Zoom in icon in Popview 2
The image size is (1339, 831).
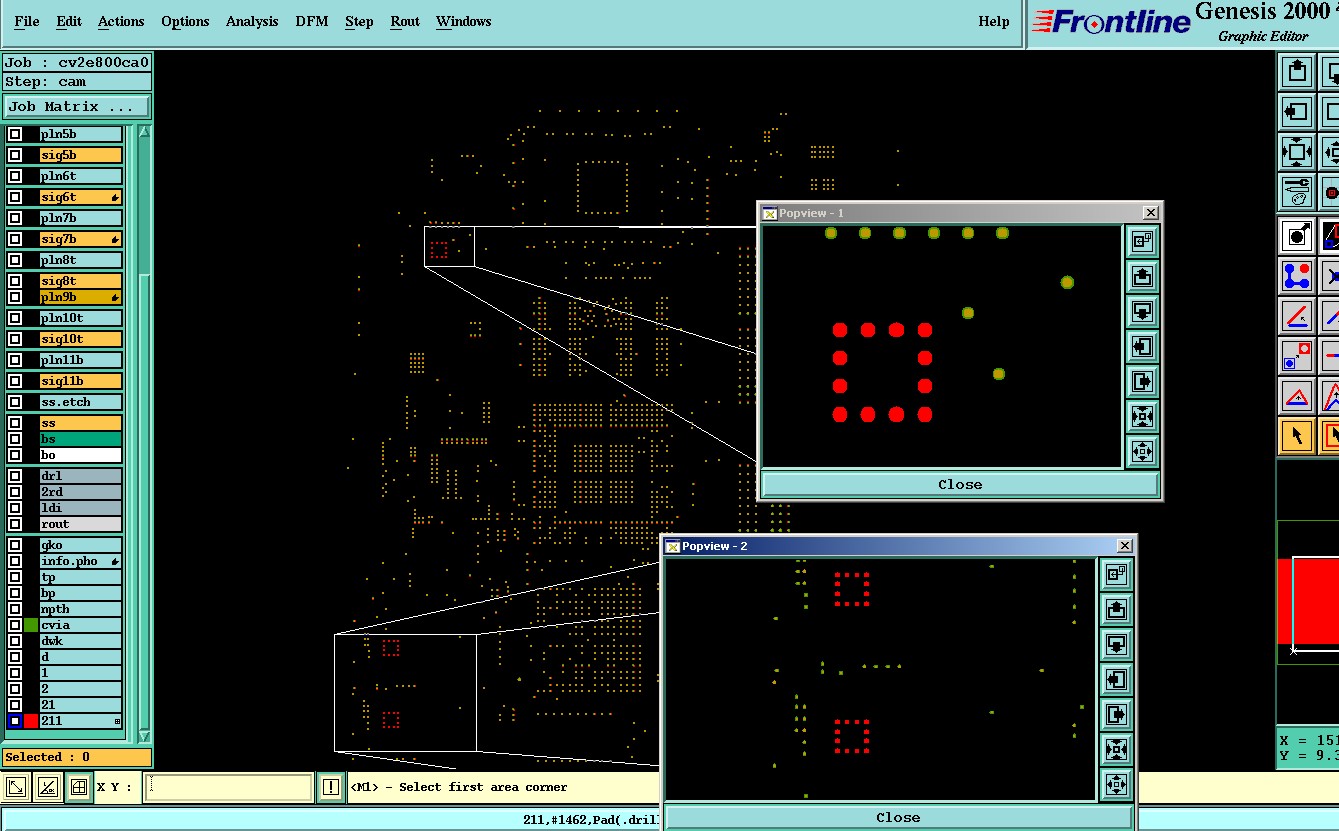(x=1116, y=749)
